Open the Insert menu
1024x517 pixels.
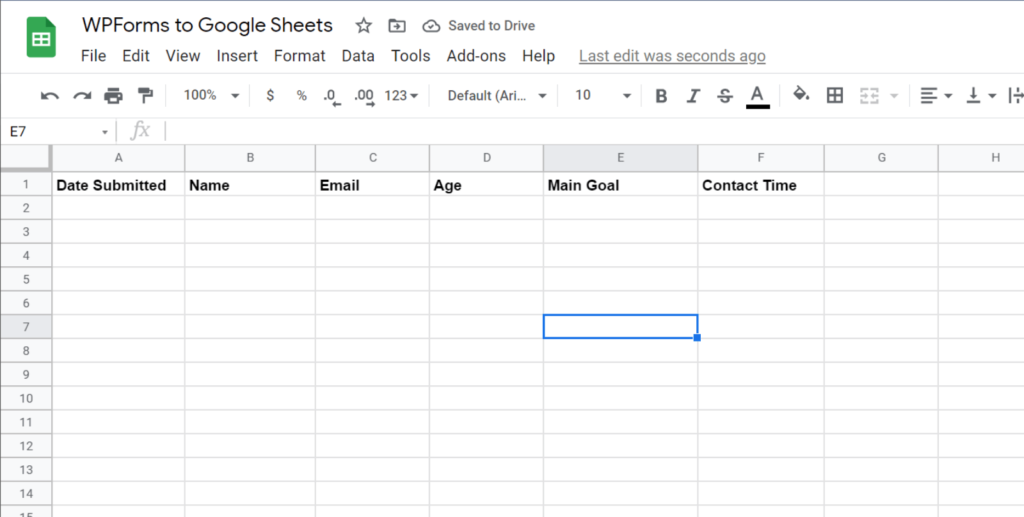coord(237,56)
